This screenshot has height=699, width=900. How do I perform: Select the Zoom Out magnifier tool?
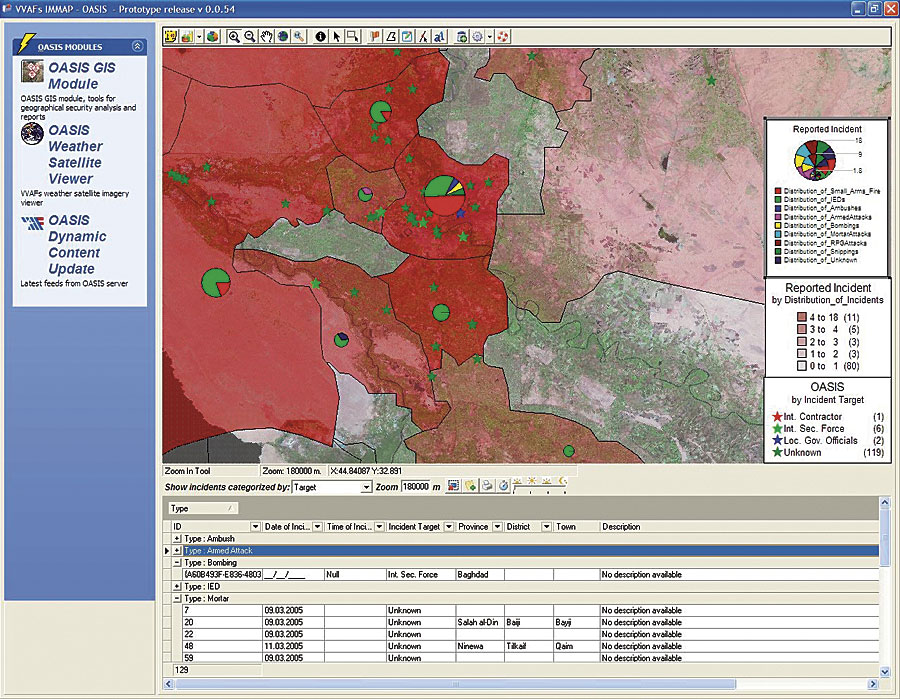click(x=249, y=36)
